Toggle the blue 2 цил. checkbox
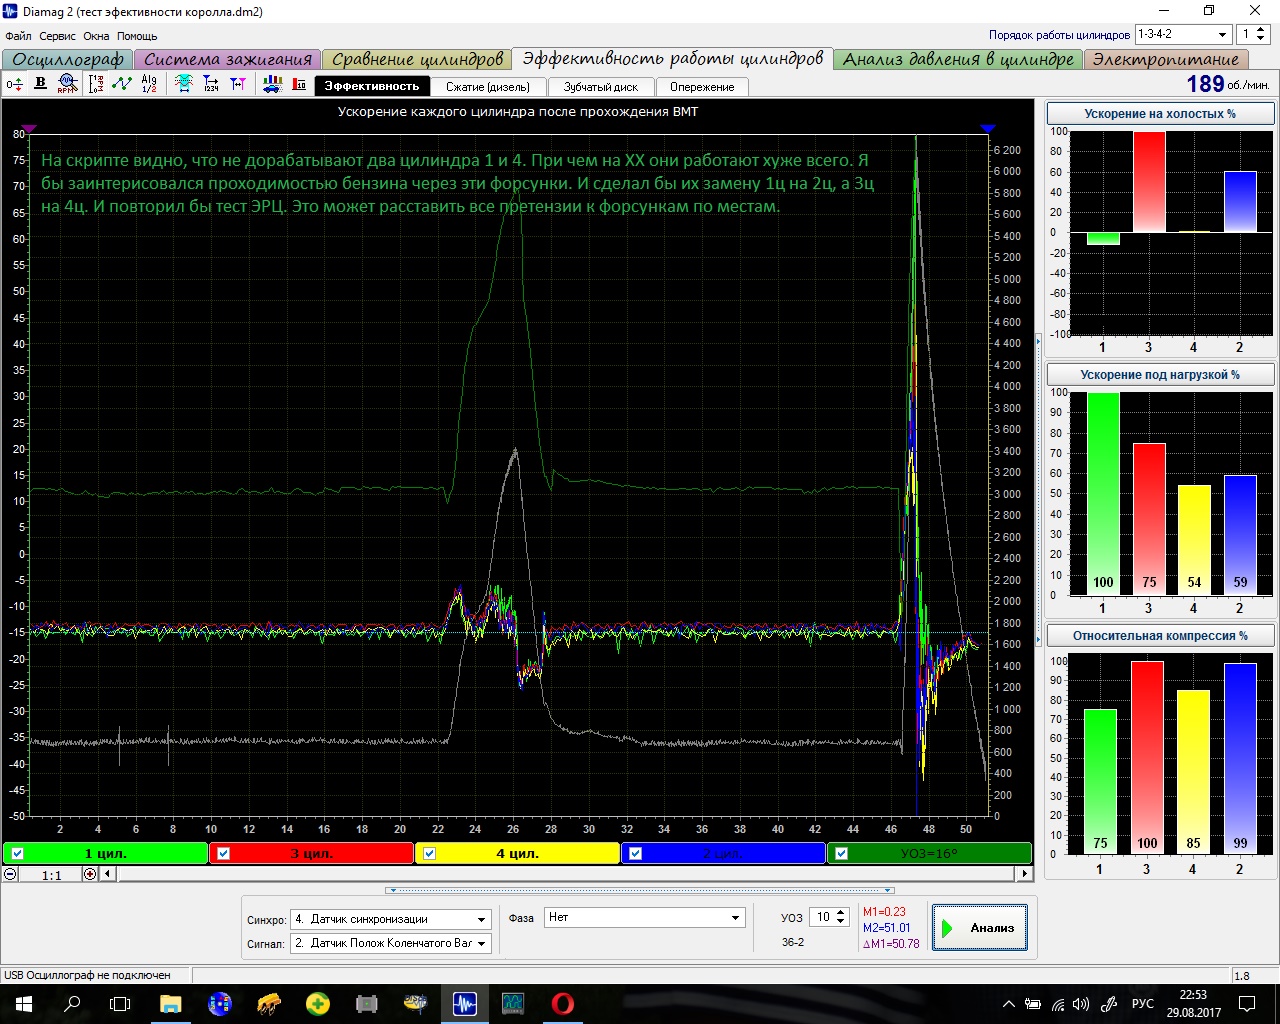The height and width of the screenshot is (1024, 1280). click(x=635, y=854)
